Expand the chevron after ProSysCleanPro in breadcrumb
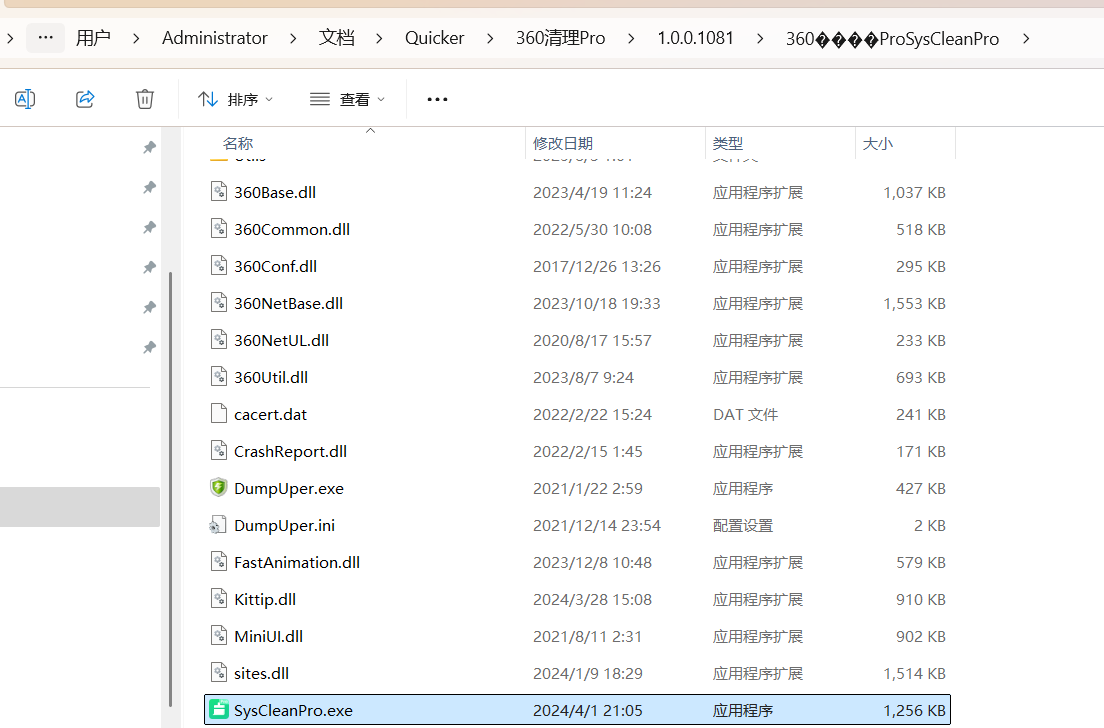 pyautogui.click(x=1026, y=38)
